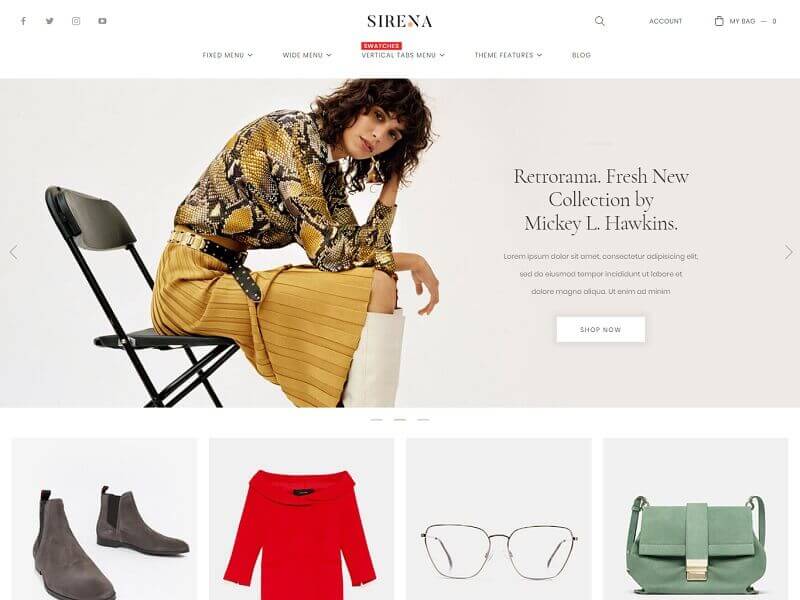Go to next slide arrow

788,252
